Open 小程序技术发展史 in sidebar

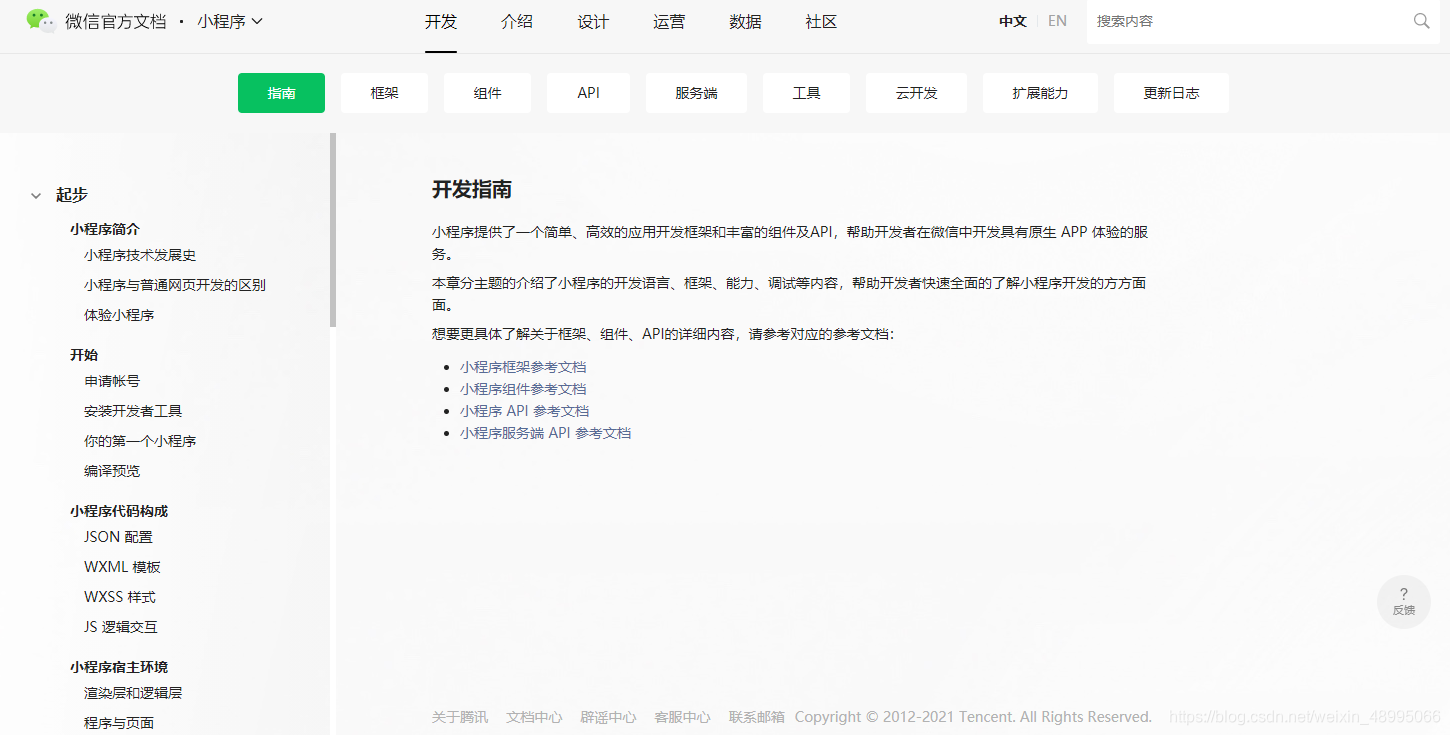[x=140, y=255]
